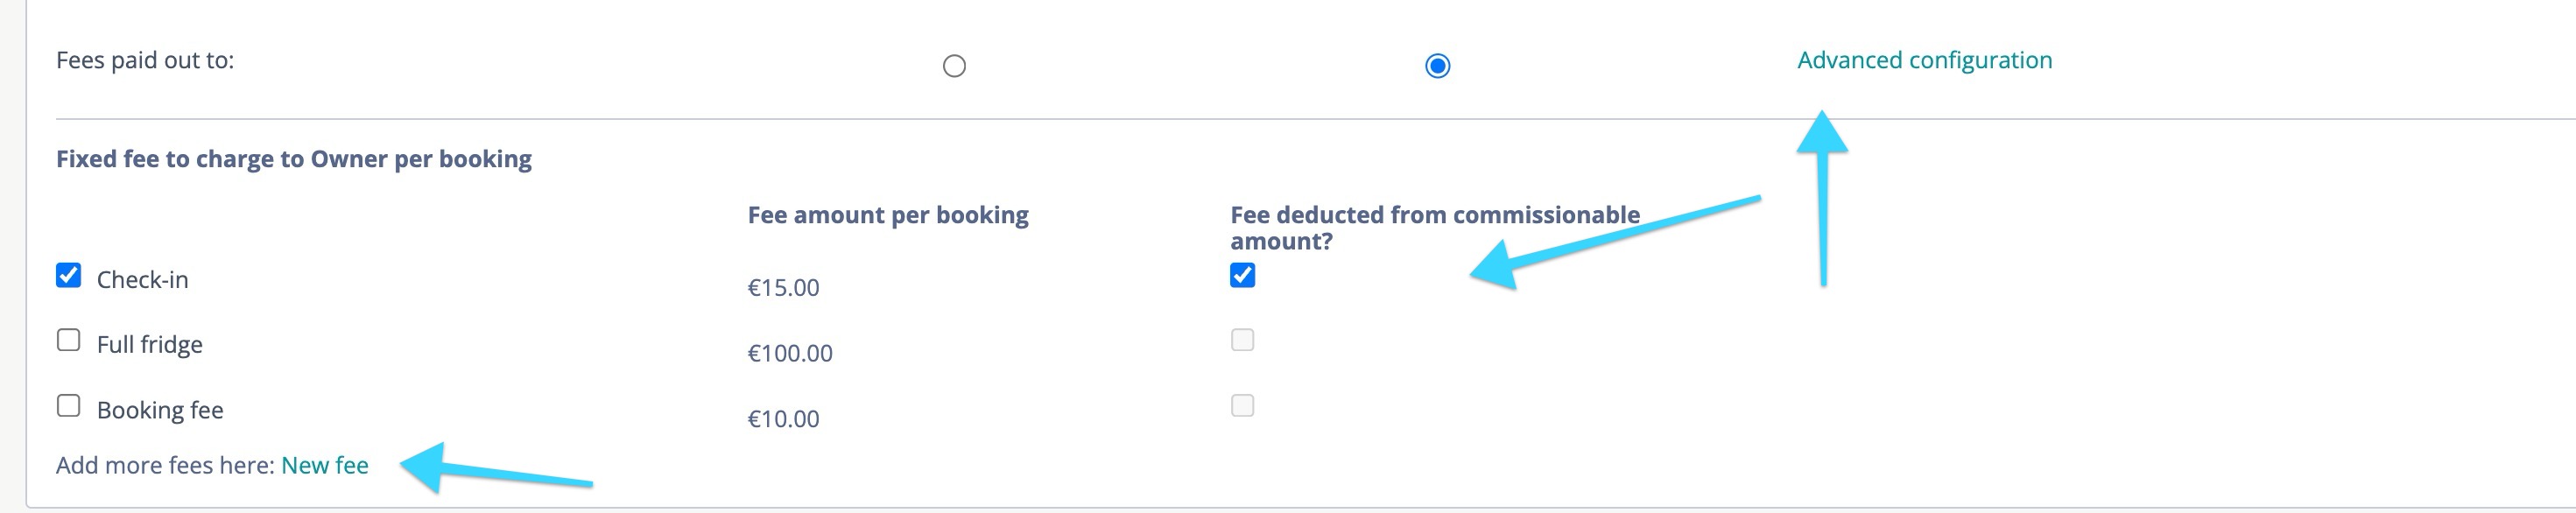Click the €10.00 Booking fee amount
Viewport: 2576px width, 513px height.
click(x=783, y=419)
